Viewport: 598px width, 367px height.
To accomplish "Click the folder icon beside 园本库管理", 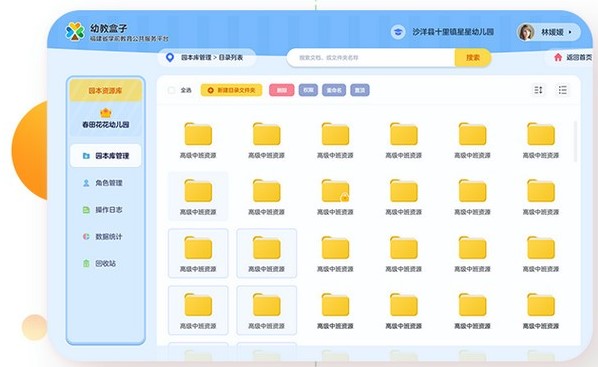I will point(86,156).
